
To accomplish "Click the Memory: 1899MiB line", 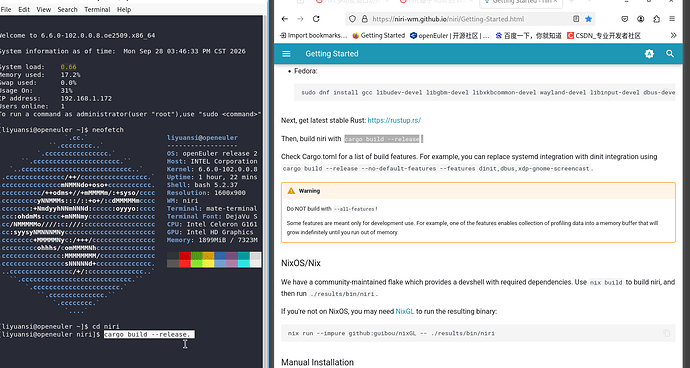I will point(212,240).
